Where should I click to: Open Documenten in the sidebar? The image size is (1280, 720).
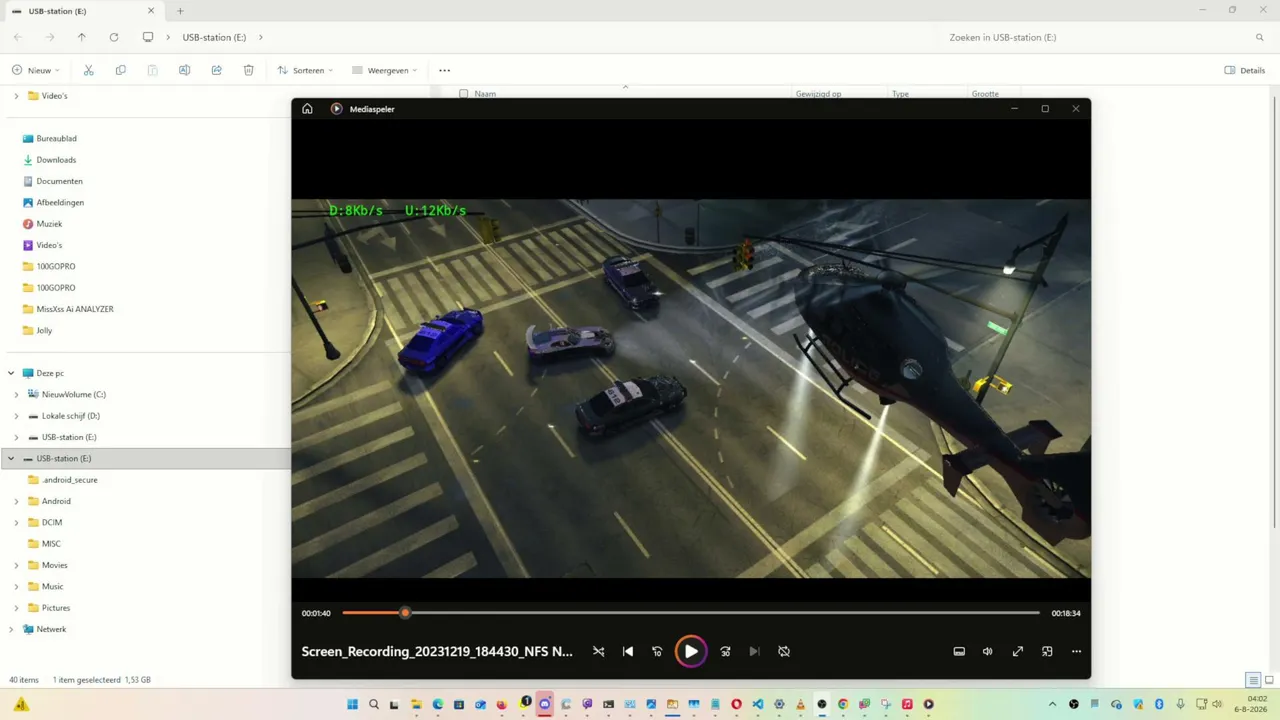coord(59,181)
